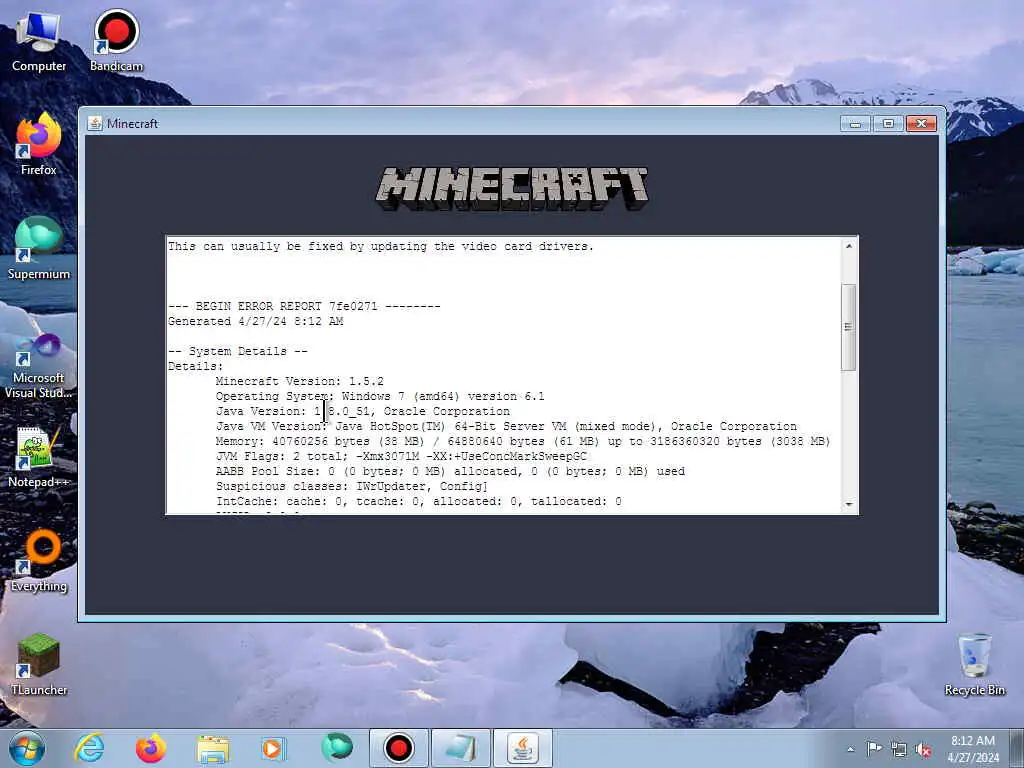Click the 'BEGIN ERROR REPORT 7fe0271' line
The height and width of the screenshot is (768, 1024).
pos(304,306)
